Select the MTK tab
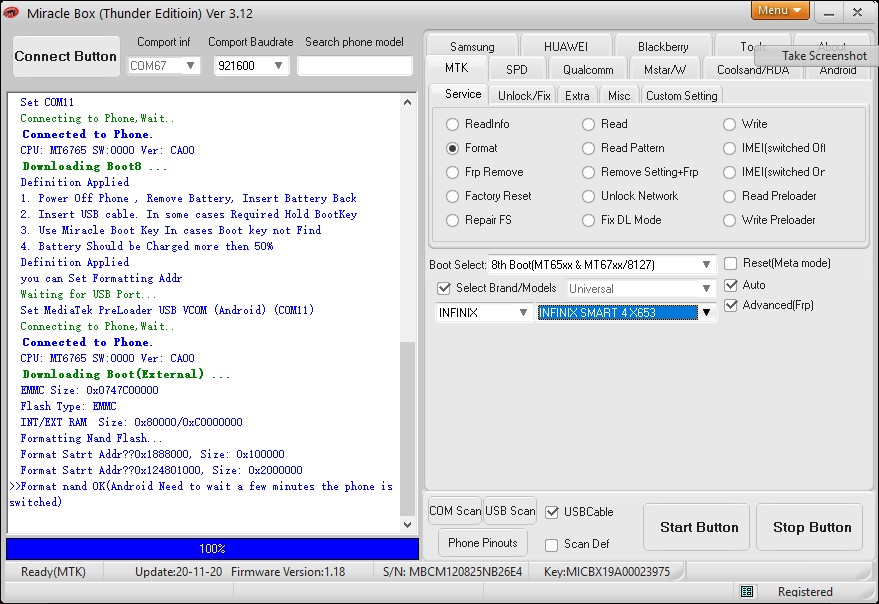879x604 pixels. (x=456, y=68)
